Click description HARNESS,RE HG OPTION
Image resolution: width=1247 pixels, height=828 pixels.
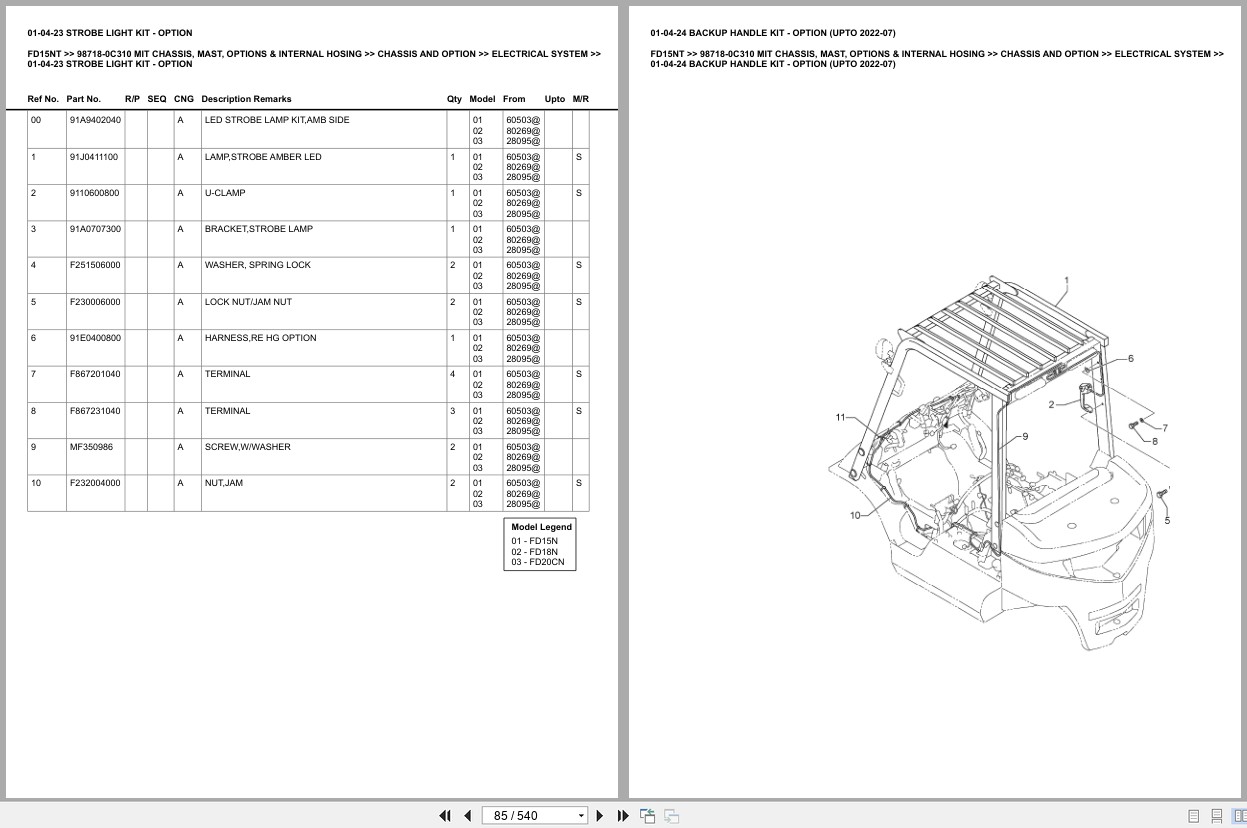tap(260, 338)
